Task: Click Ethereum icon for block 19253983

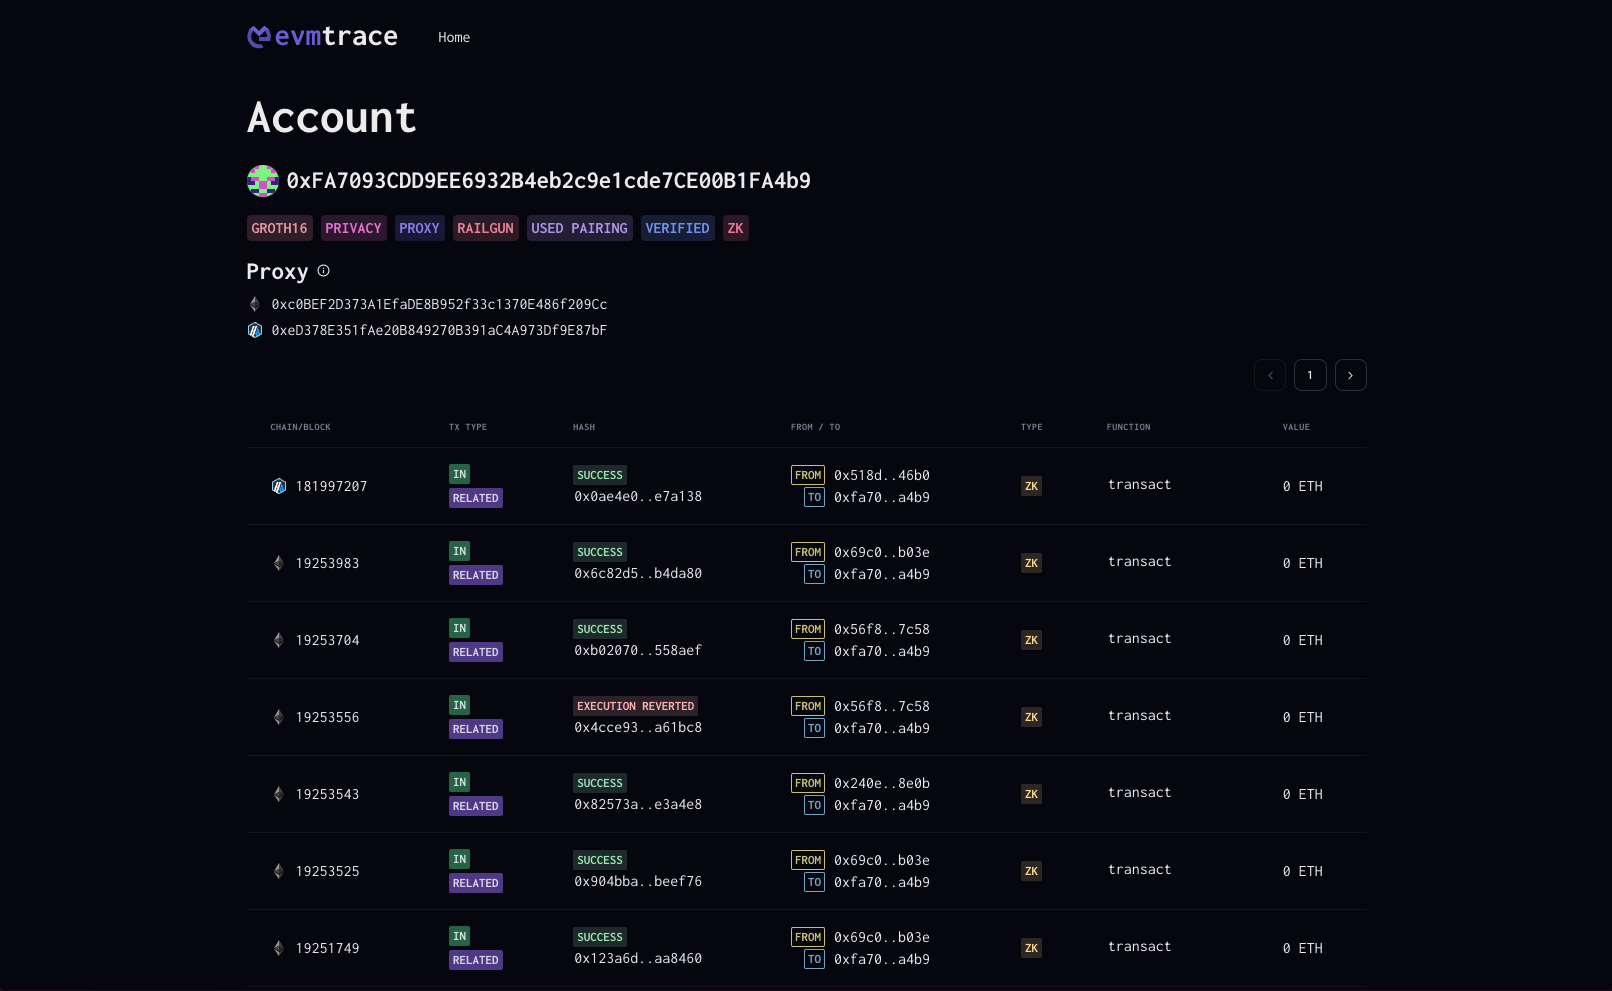Action: coord(279,563)
